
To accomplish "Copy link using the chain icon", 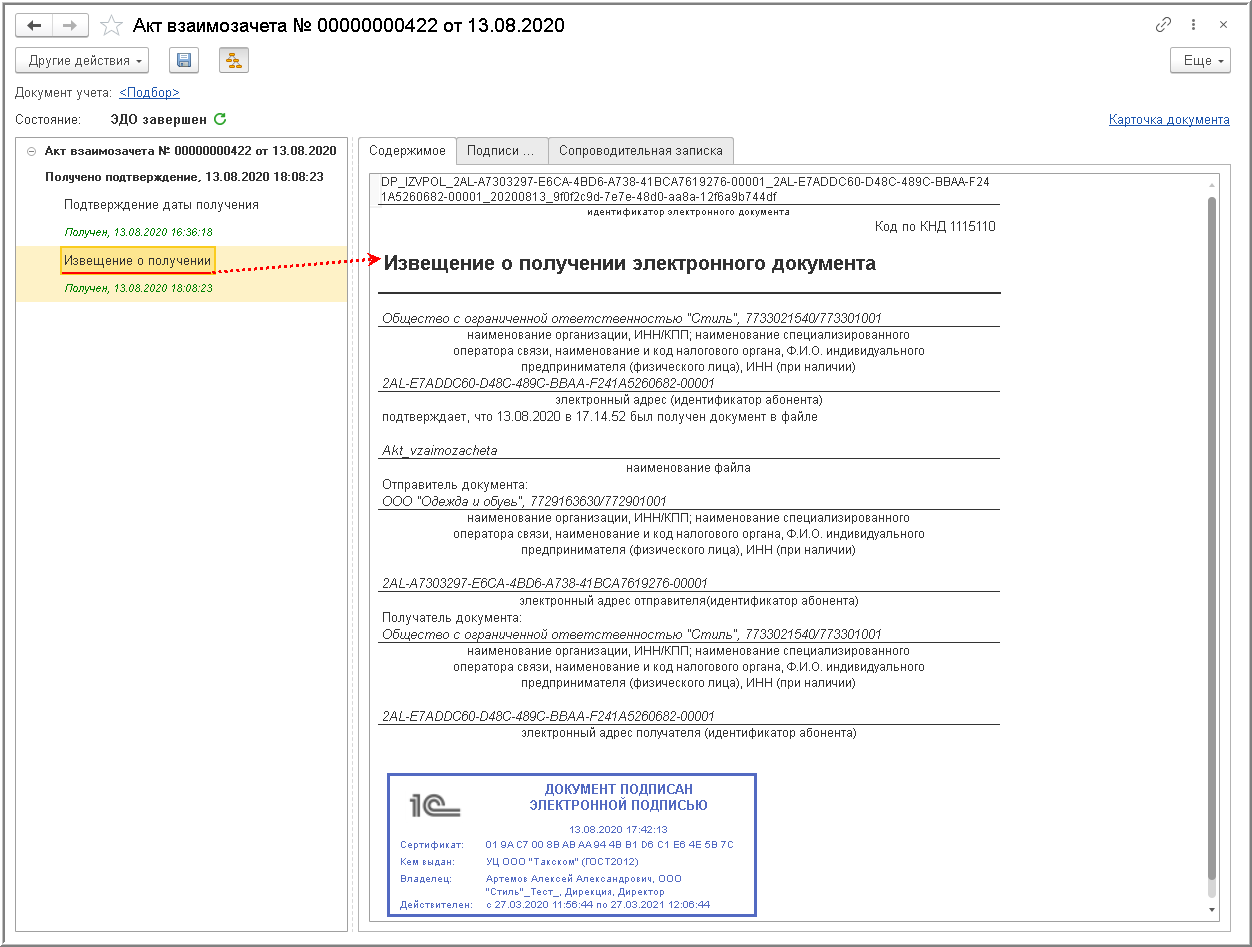I will point(1163,26).
